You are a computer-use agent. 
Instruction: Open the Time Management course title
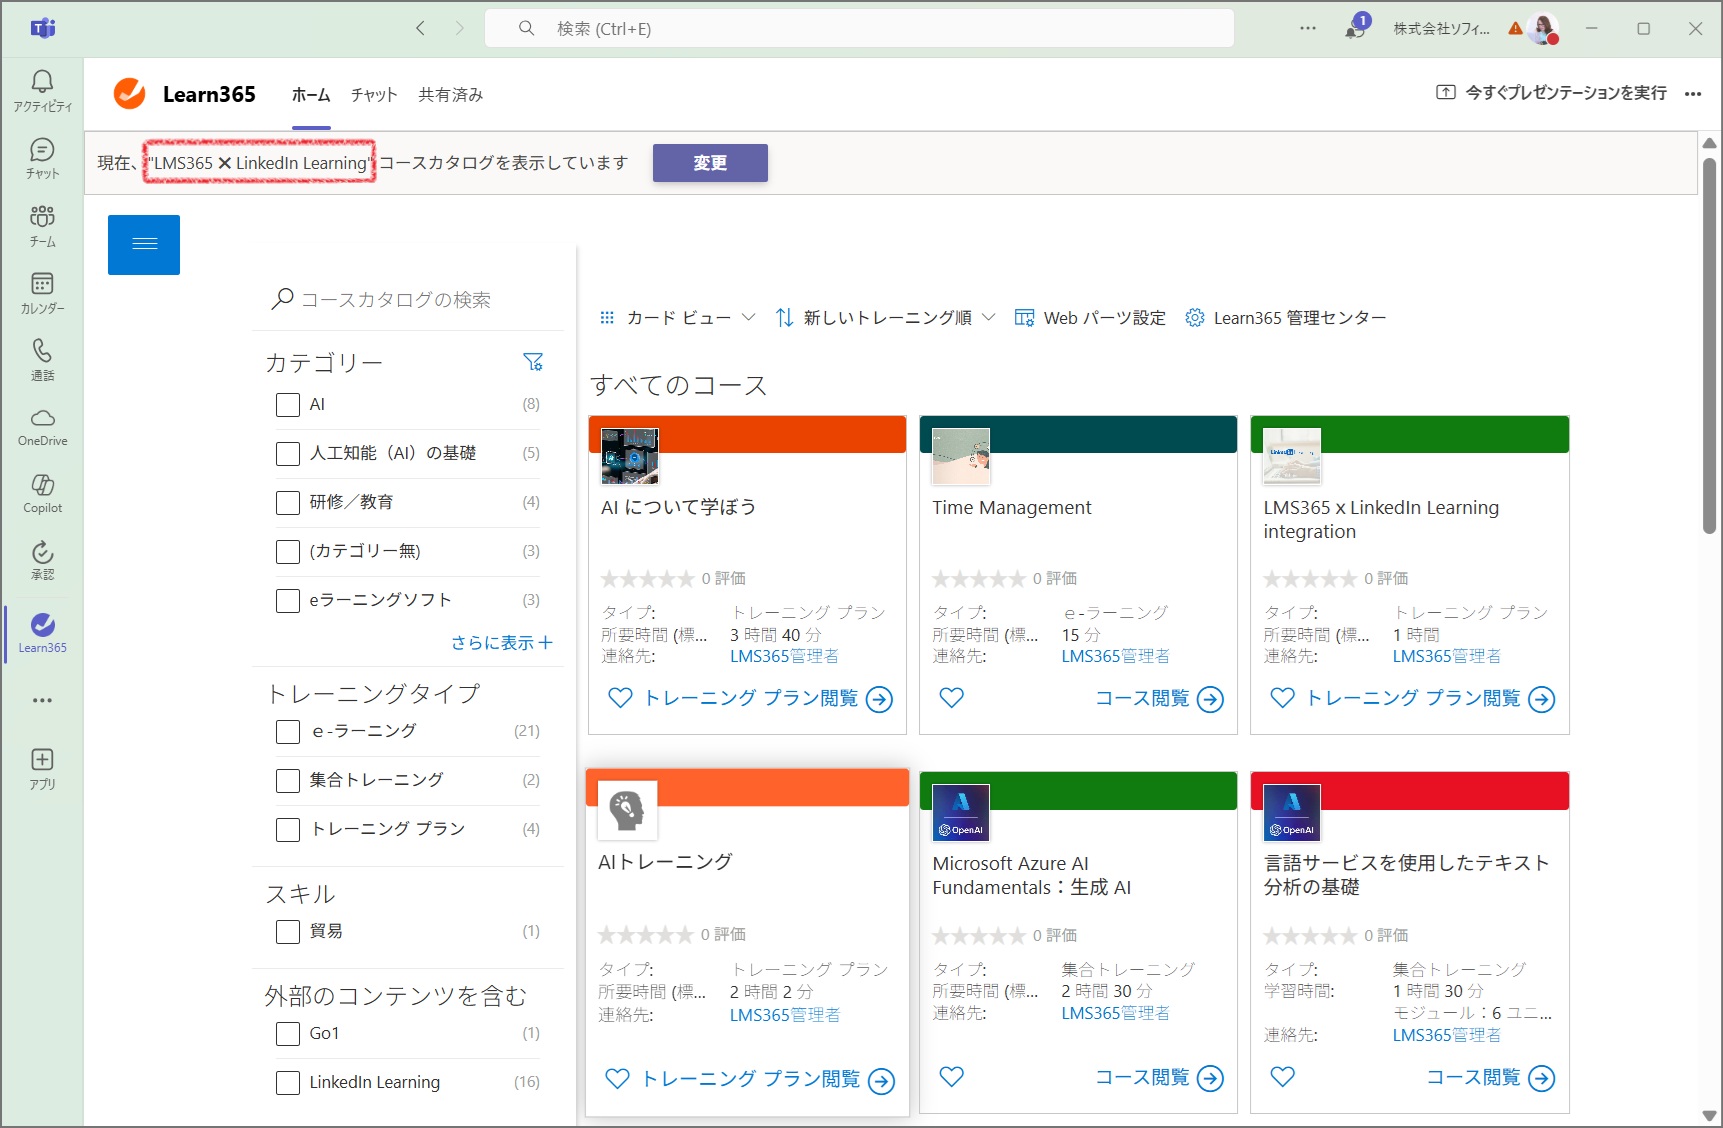click(1012, 508)
